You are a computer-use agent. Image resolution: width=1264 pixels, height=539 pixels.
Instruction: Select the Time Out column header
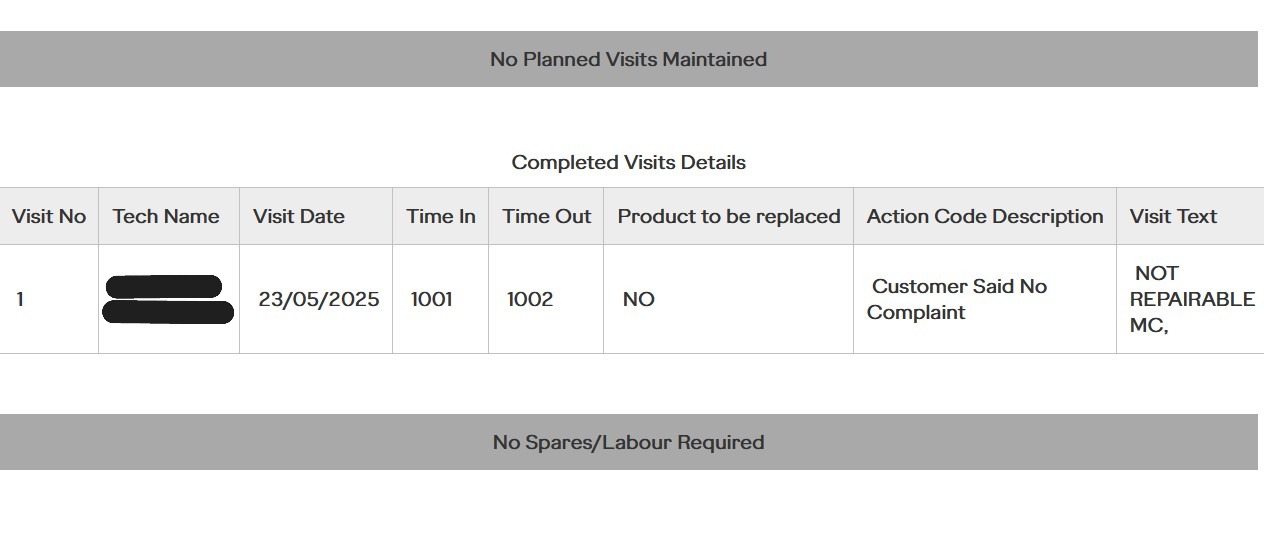pyautogui.click(x=546, y=216)
